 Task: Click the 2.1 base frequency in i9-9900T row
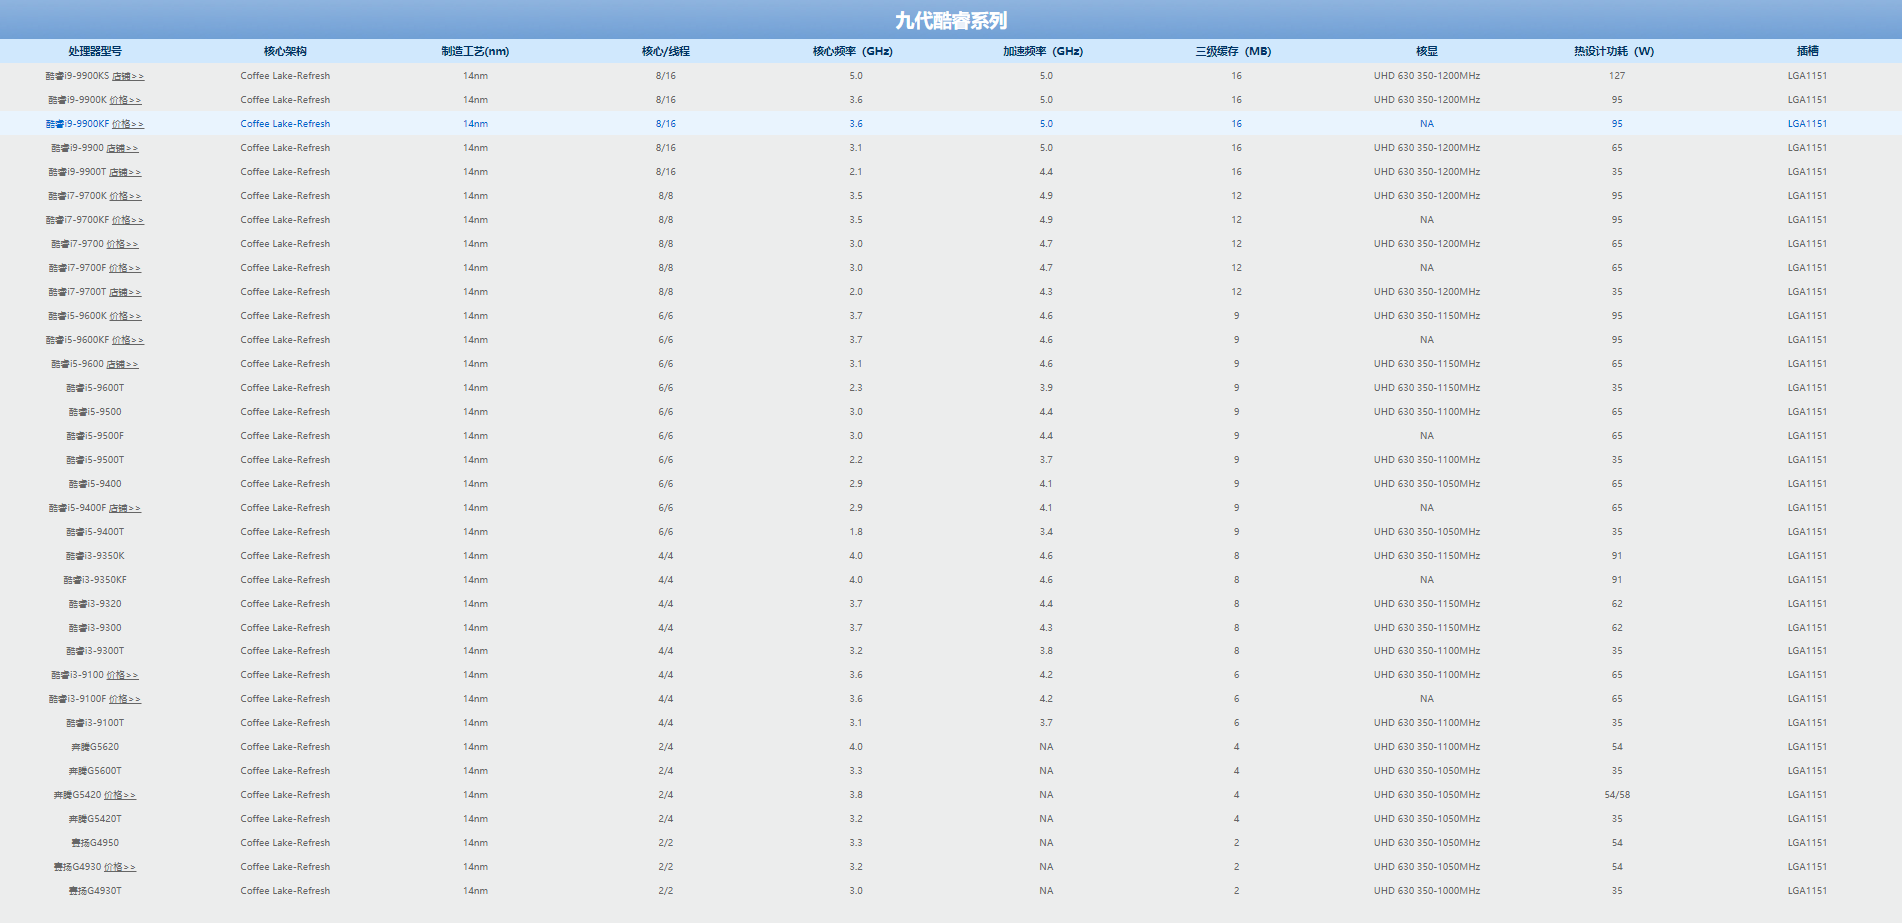(x=856, y=172)
